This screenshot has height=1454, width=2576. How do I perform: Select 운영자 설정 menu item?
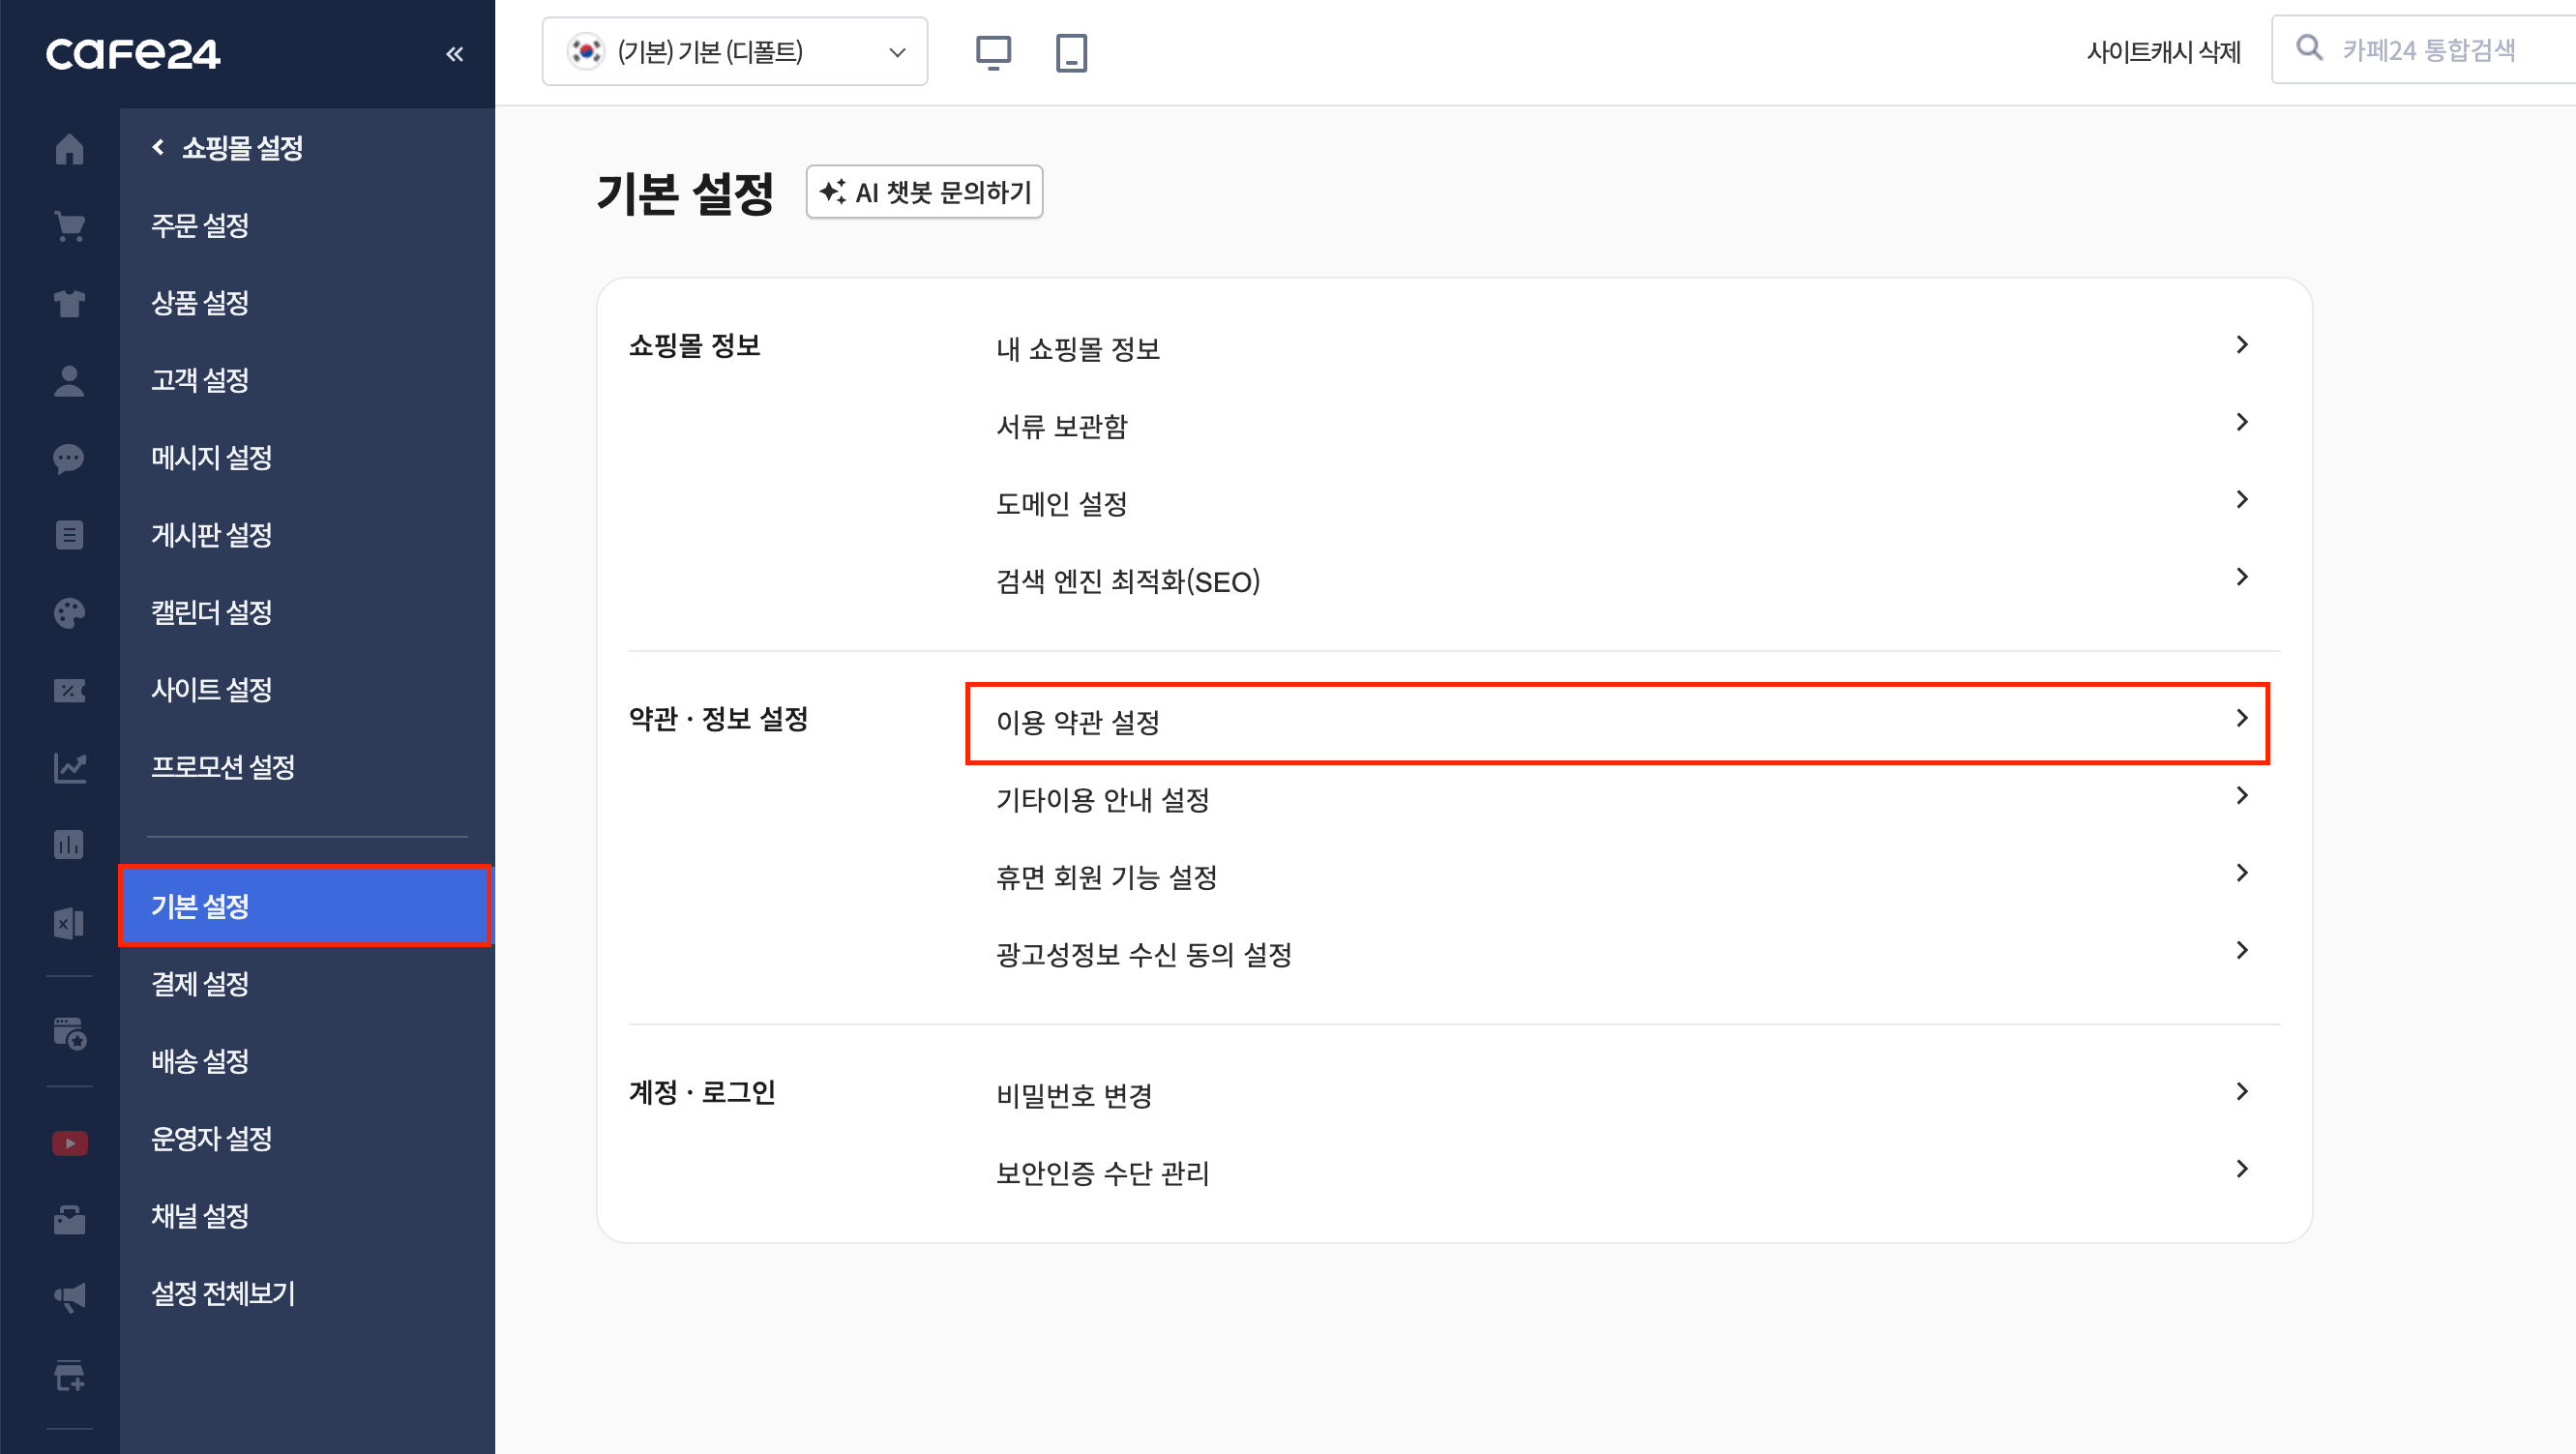click(x=307, y=1139)
